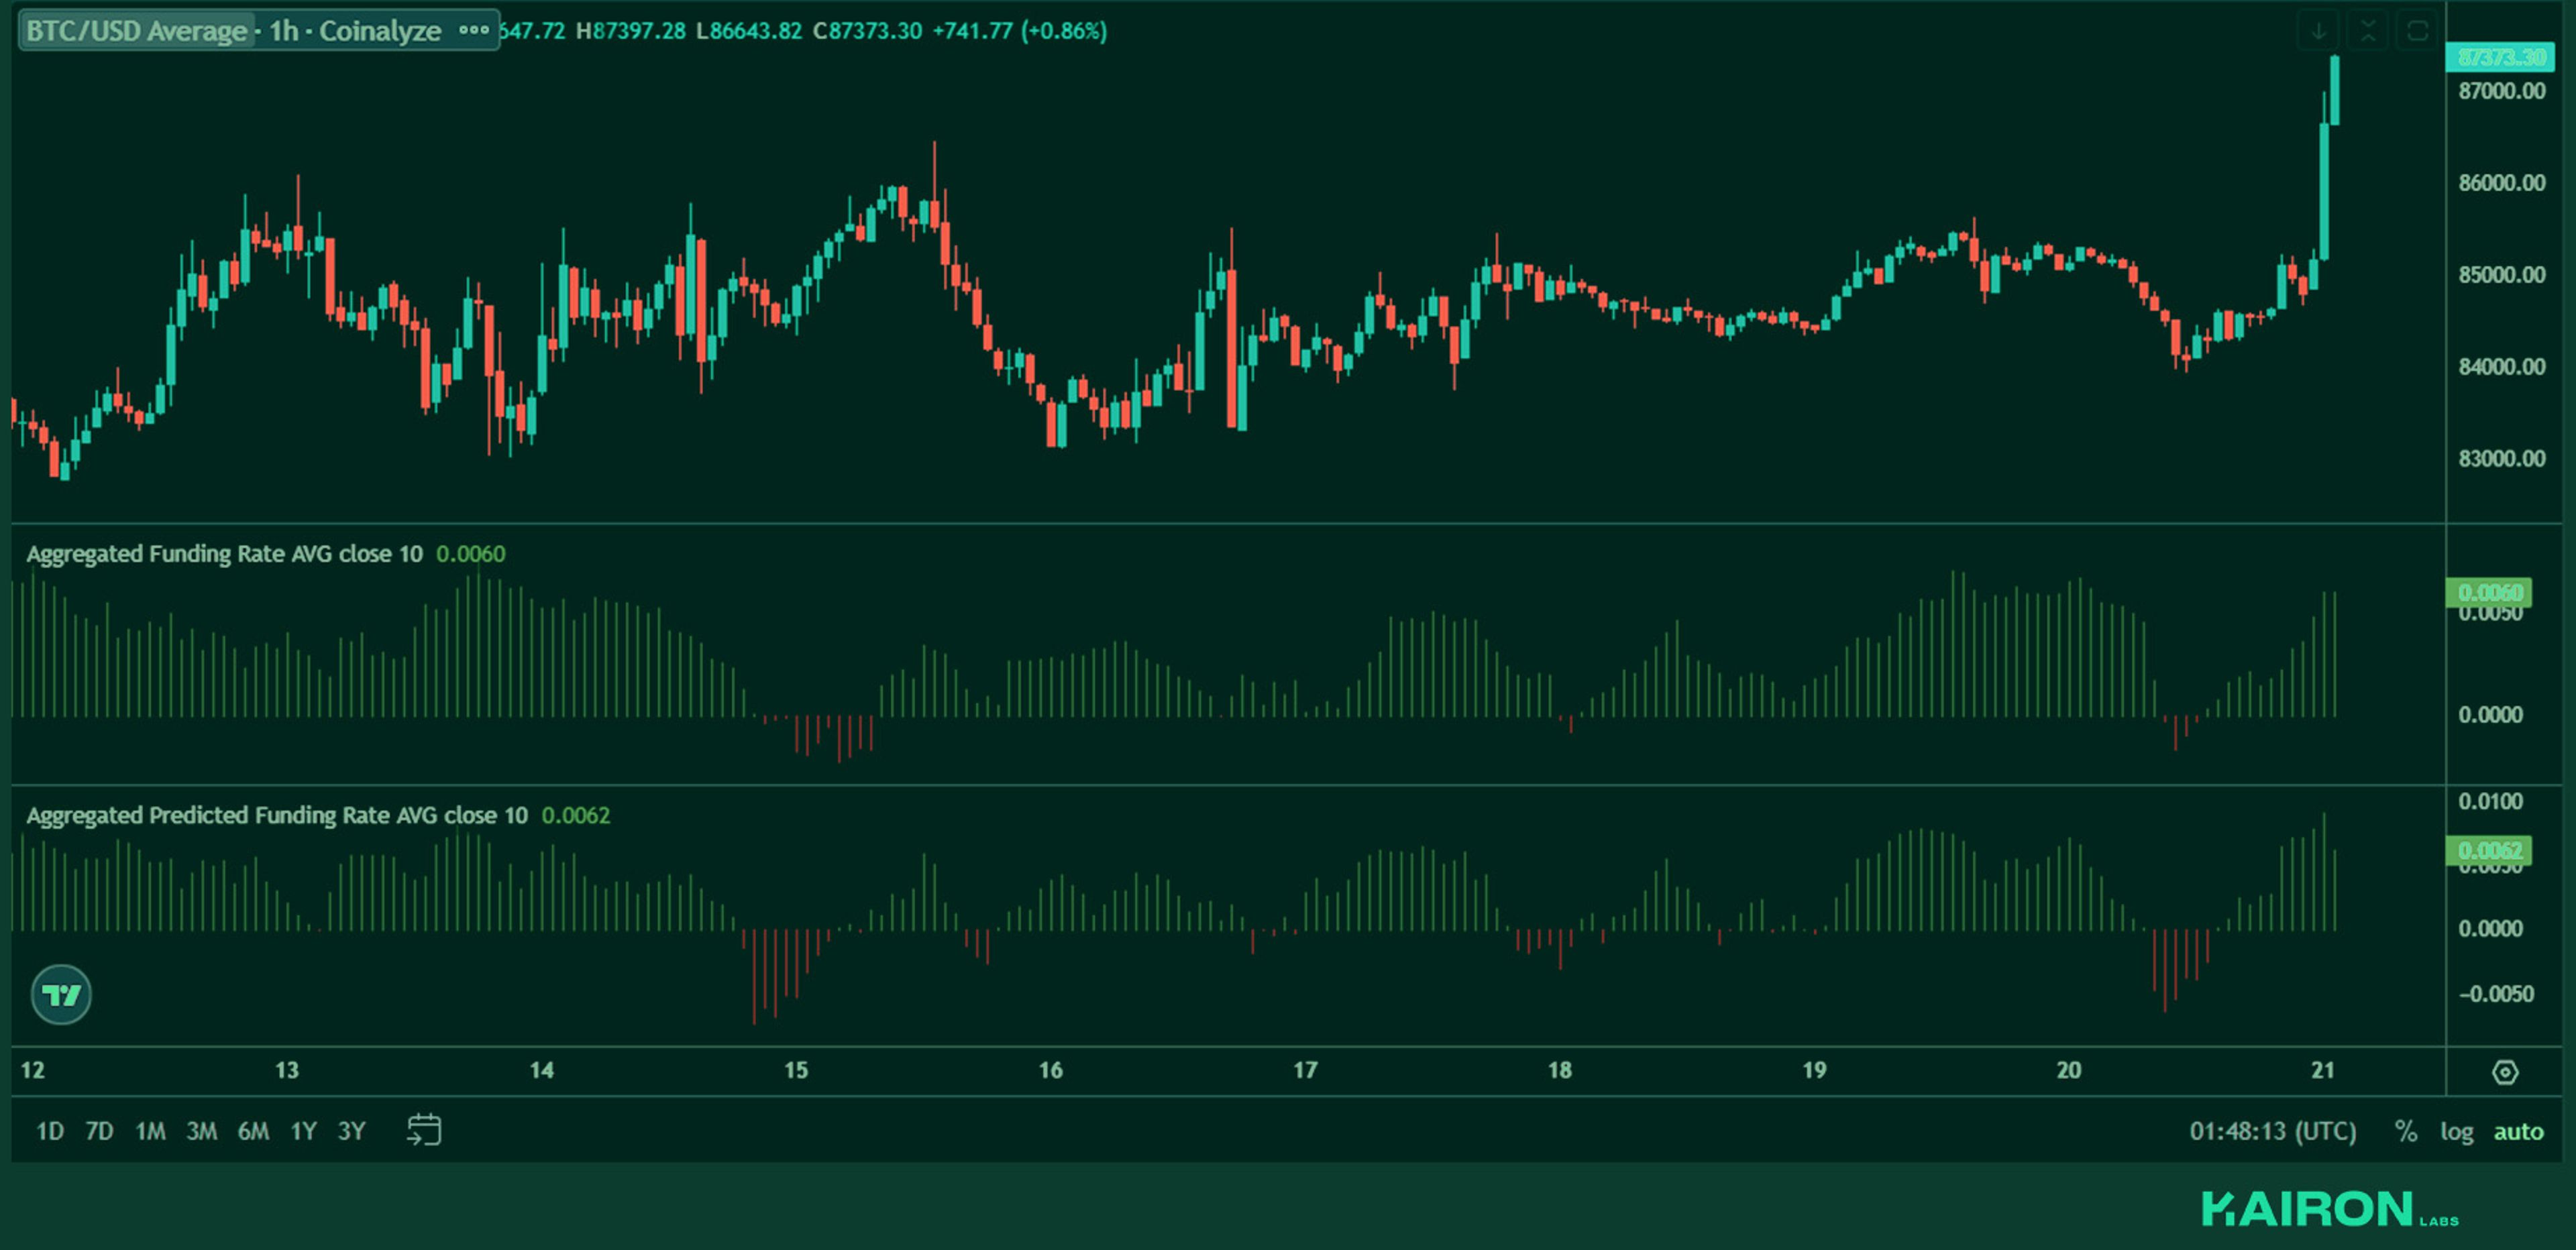Viewport: 2576px width, 1250px height.
Task: Maximize the chart pane
Action: (x=2417, y=31)
